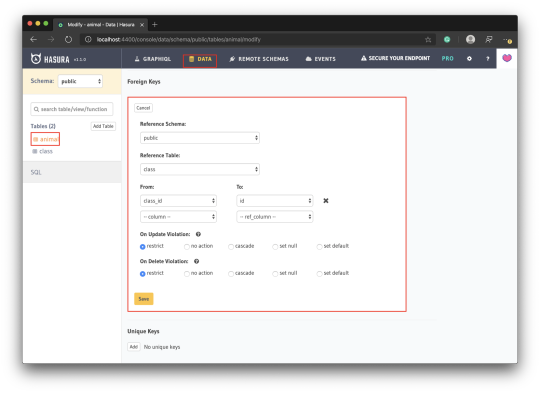Viewport: 540px width, 393px height.
Task: Open the help question mark in header
Action: (x=488, y=59)
